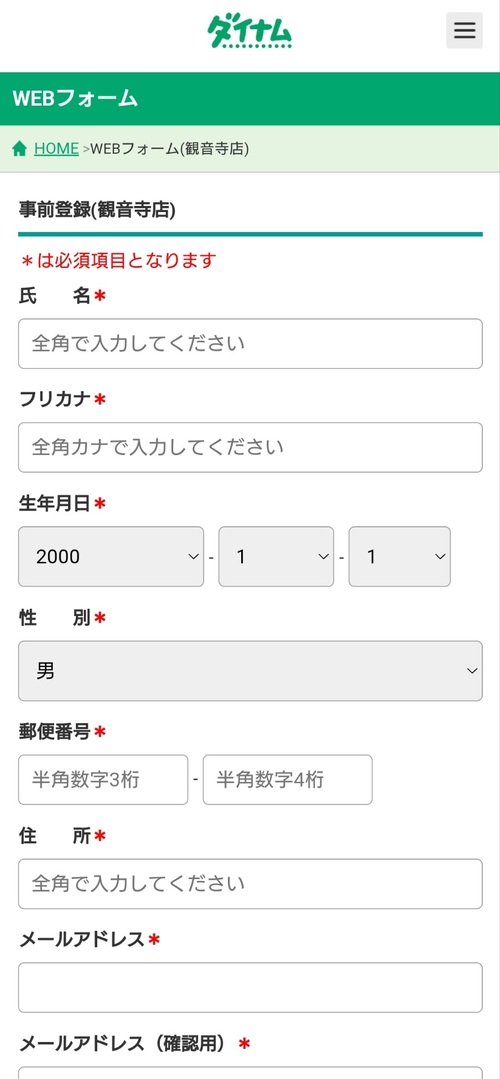Expand the 性別 gender dropdown

pyautogui.click(x=250, y=671)
